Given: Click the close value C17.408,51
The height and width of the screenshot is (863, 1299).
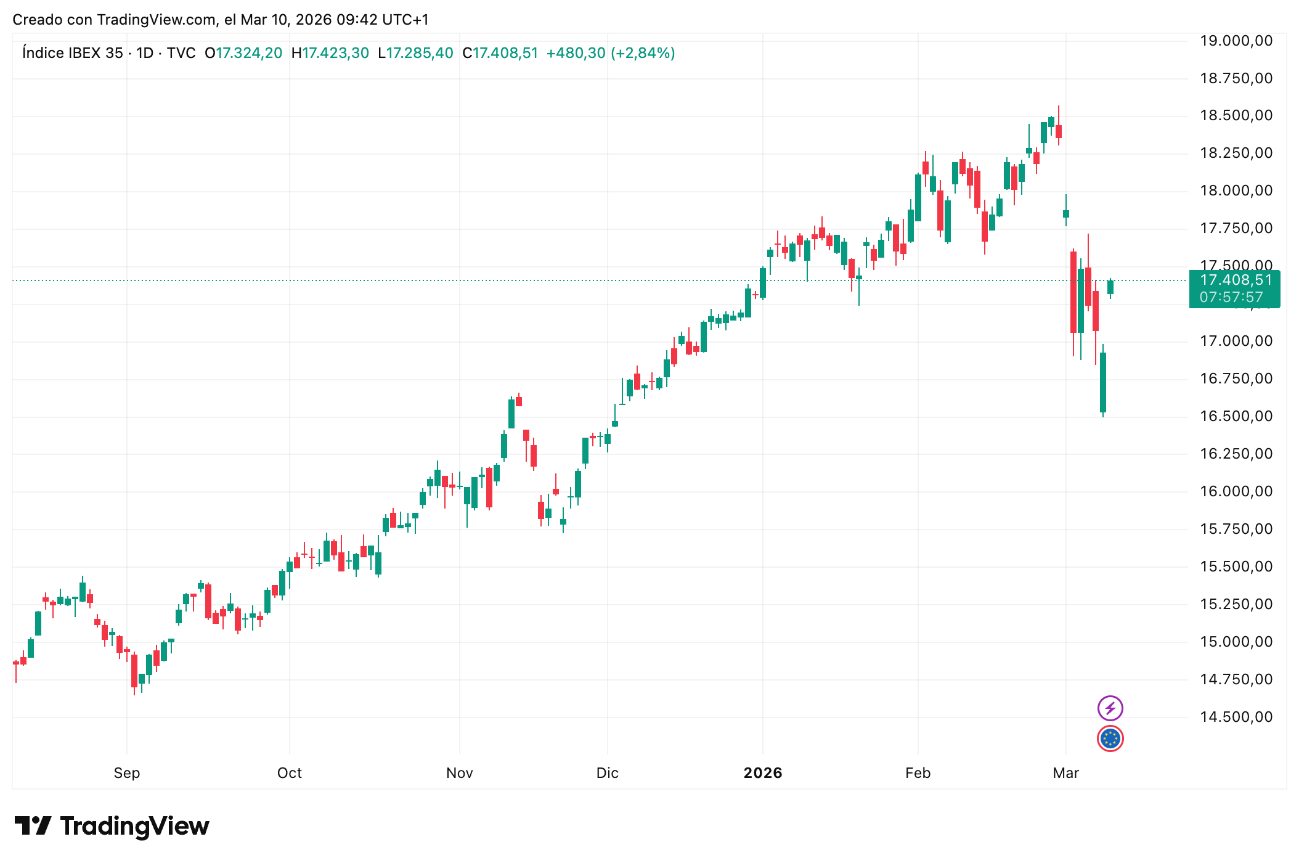Looking at the screenshot, I should pos(500,53).
